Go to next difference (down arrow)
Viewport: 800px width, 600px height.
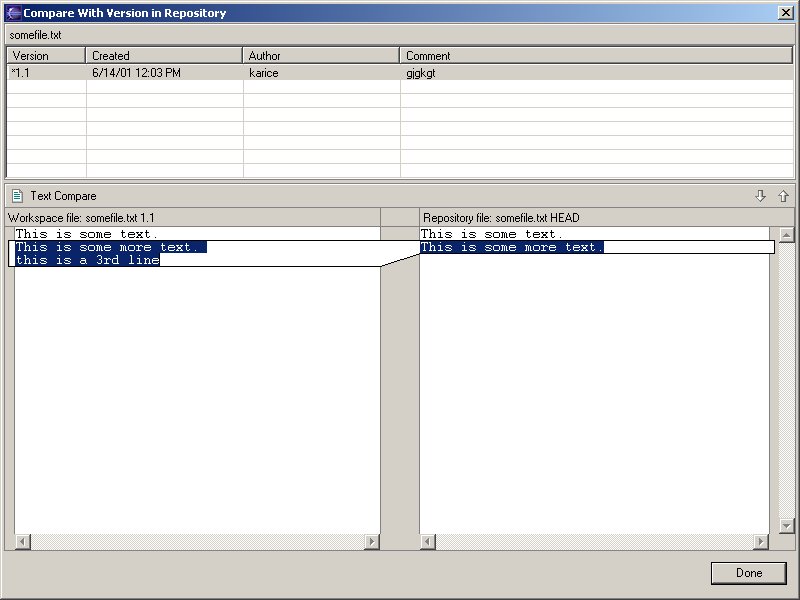coord(760,196)
